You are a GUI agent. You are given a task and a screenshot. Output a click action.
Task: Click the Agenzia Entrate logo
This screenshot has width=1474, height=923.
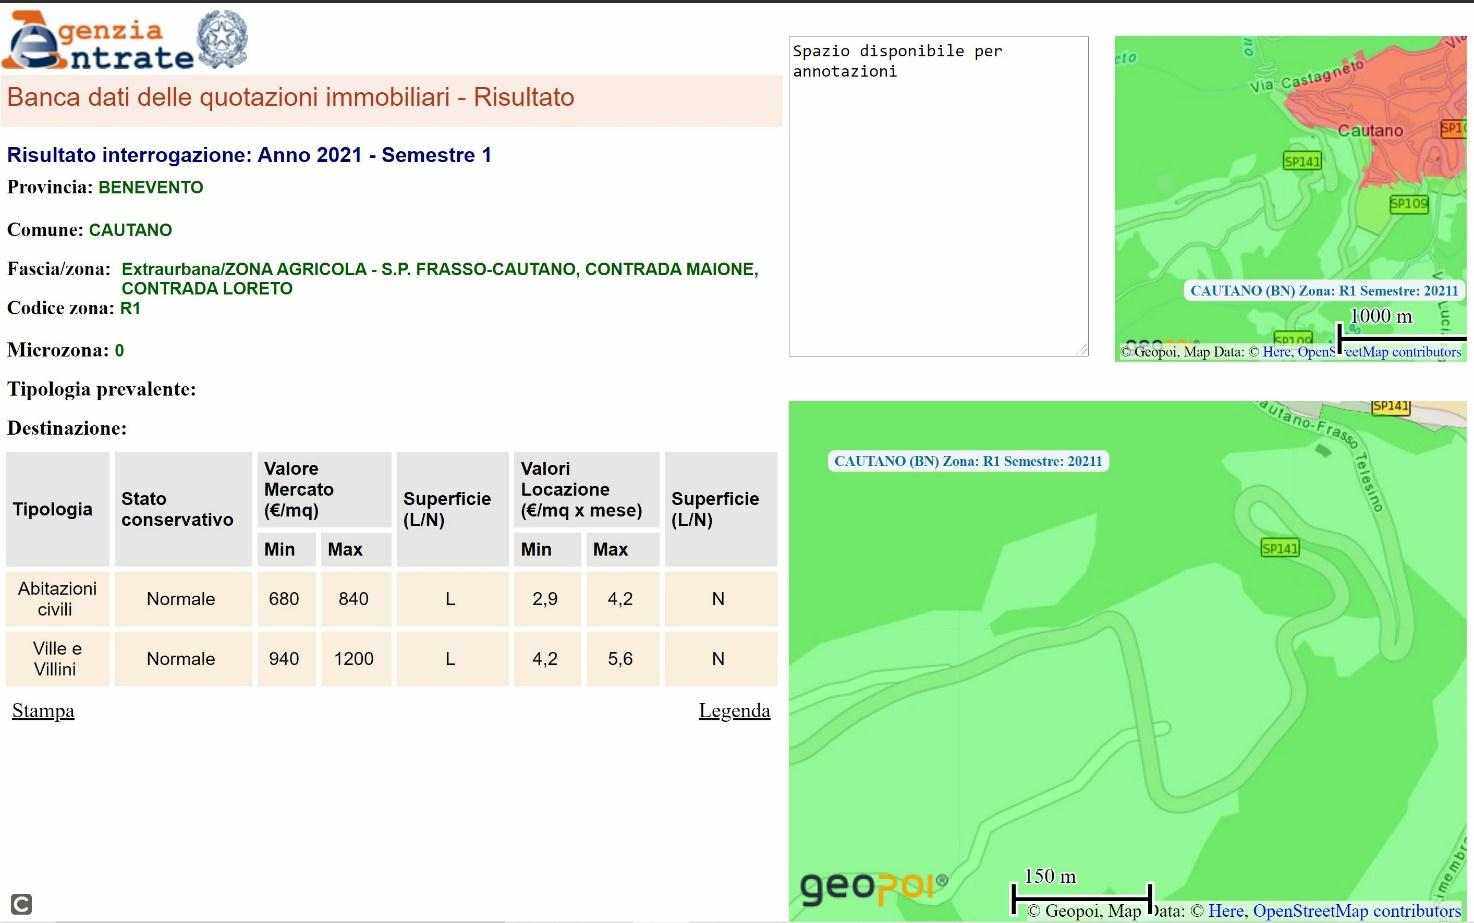click(x=98, y=42)
